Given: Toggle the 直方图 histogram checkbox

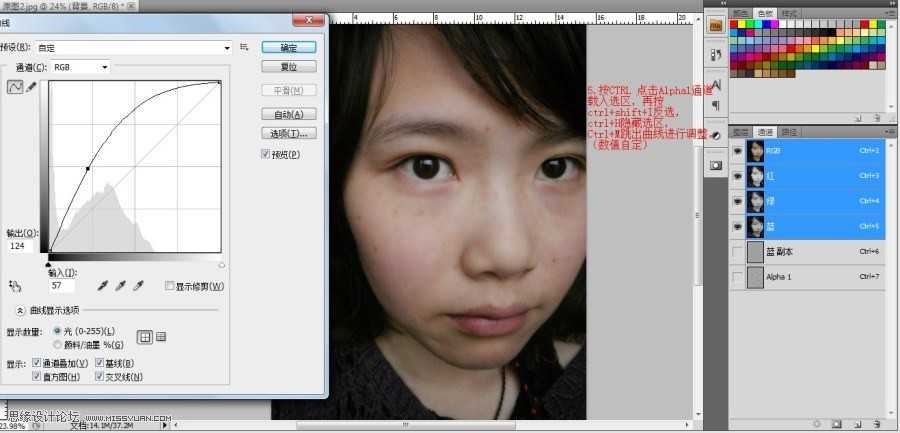Looking at the screenshot, I should click(37, 377).
